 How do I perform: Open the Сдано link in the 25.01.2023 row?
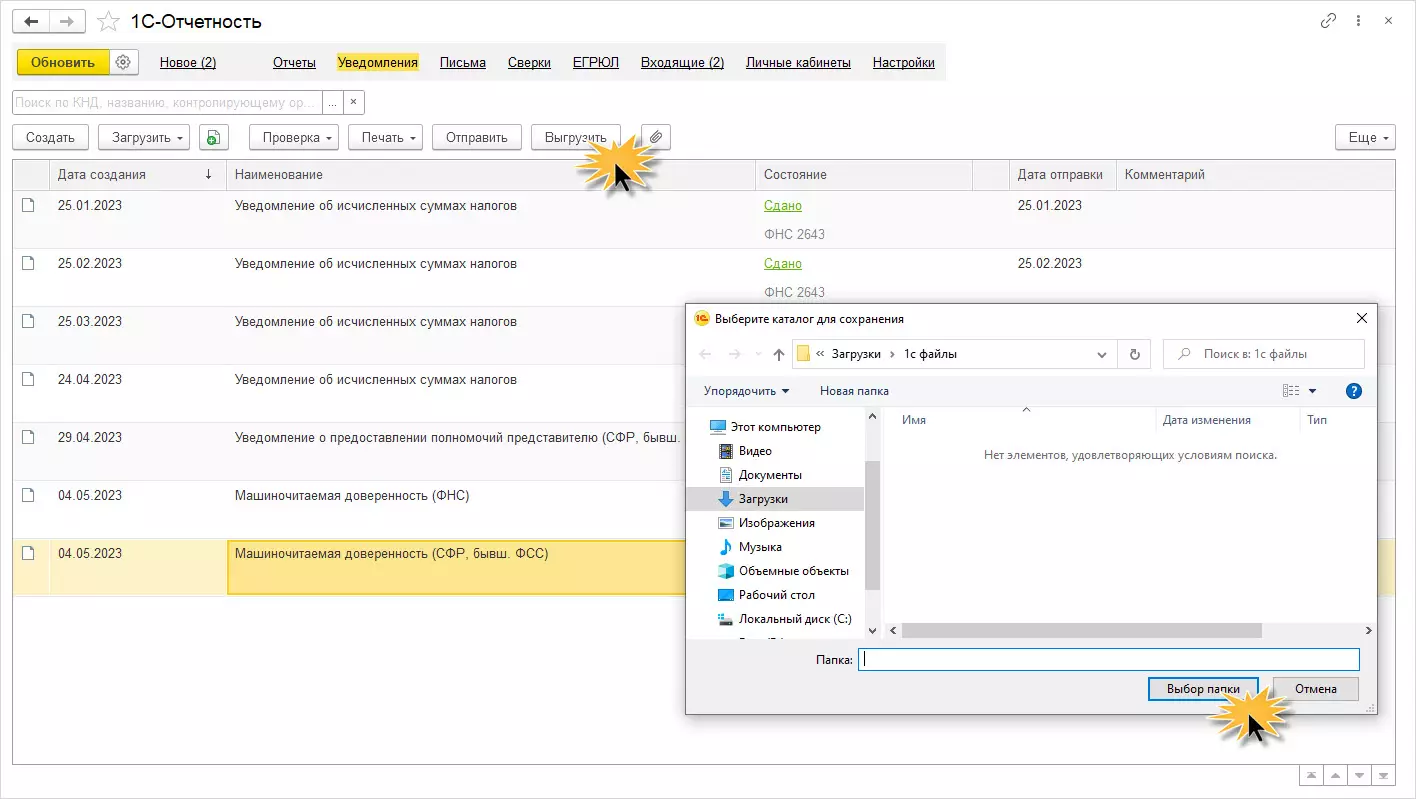point(783,205)
